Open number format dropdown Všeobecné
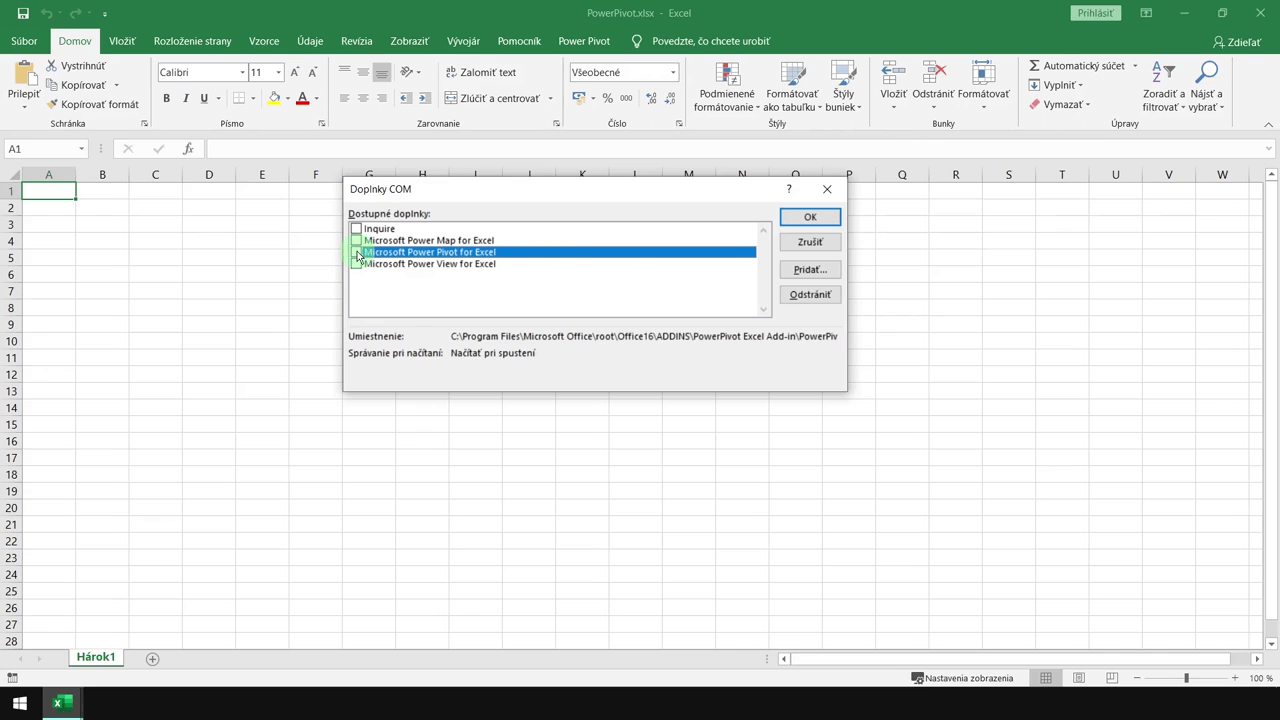This screenshot has height=720, width=1280. pyautogui.click(x=673, y=72)
